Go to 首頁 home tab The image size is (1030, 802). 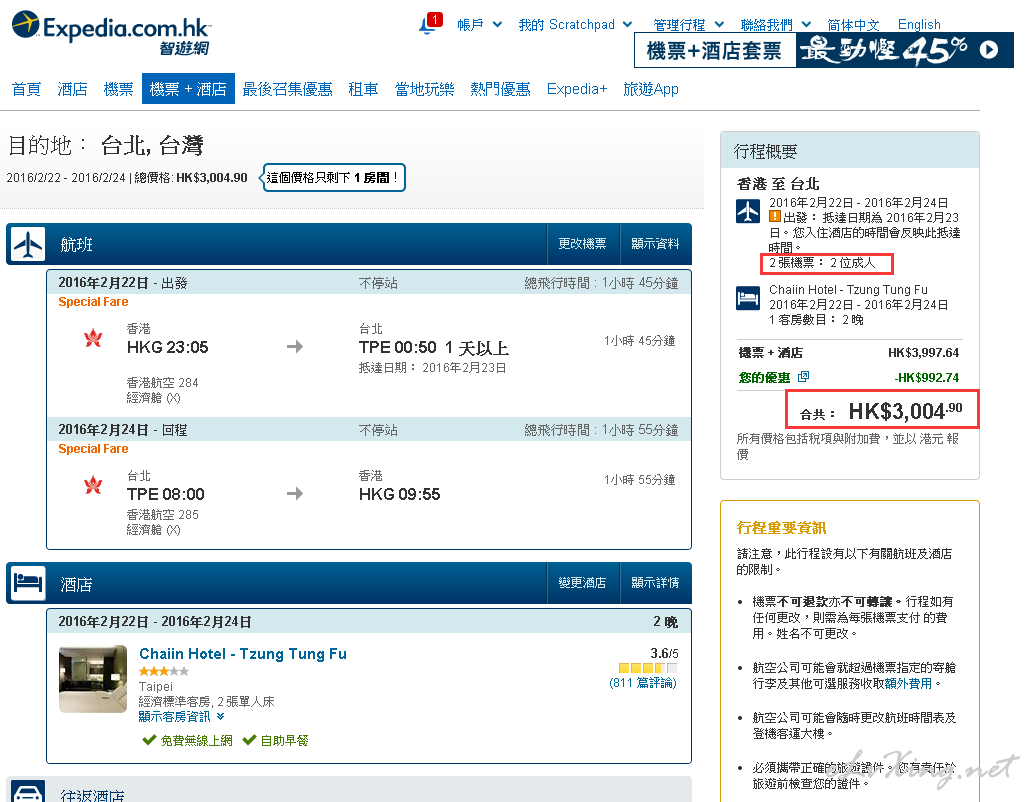pos(26,89)
